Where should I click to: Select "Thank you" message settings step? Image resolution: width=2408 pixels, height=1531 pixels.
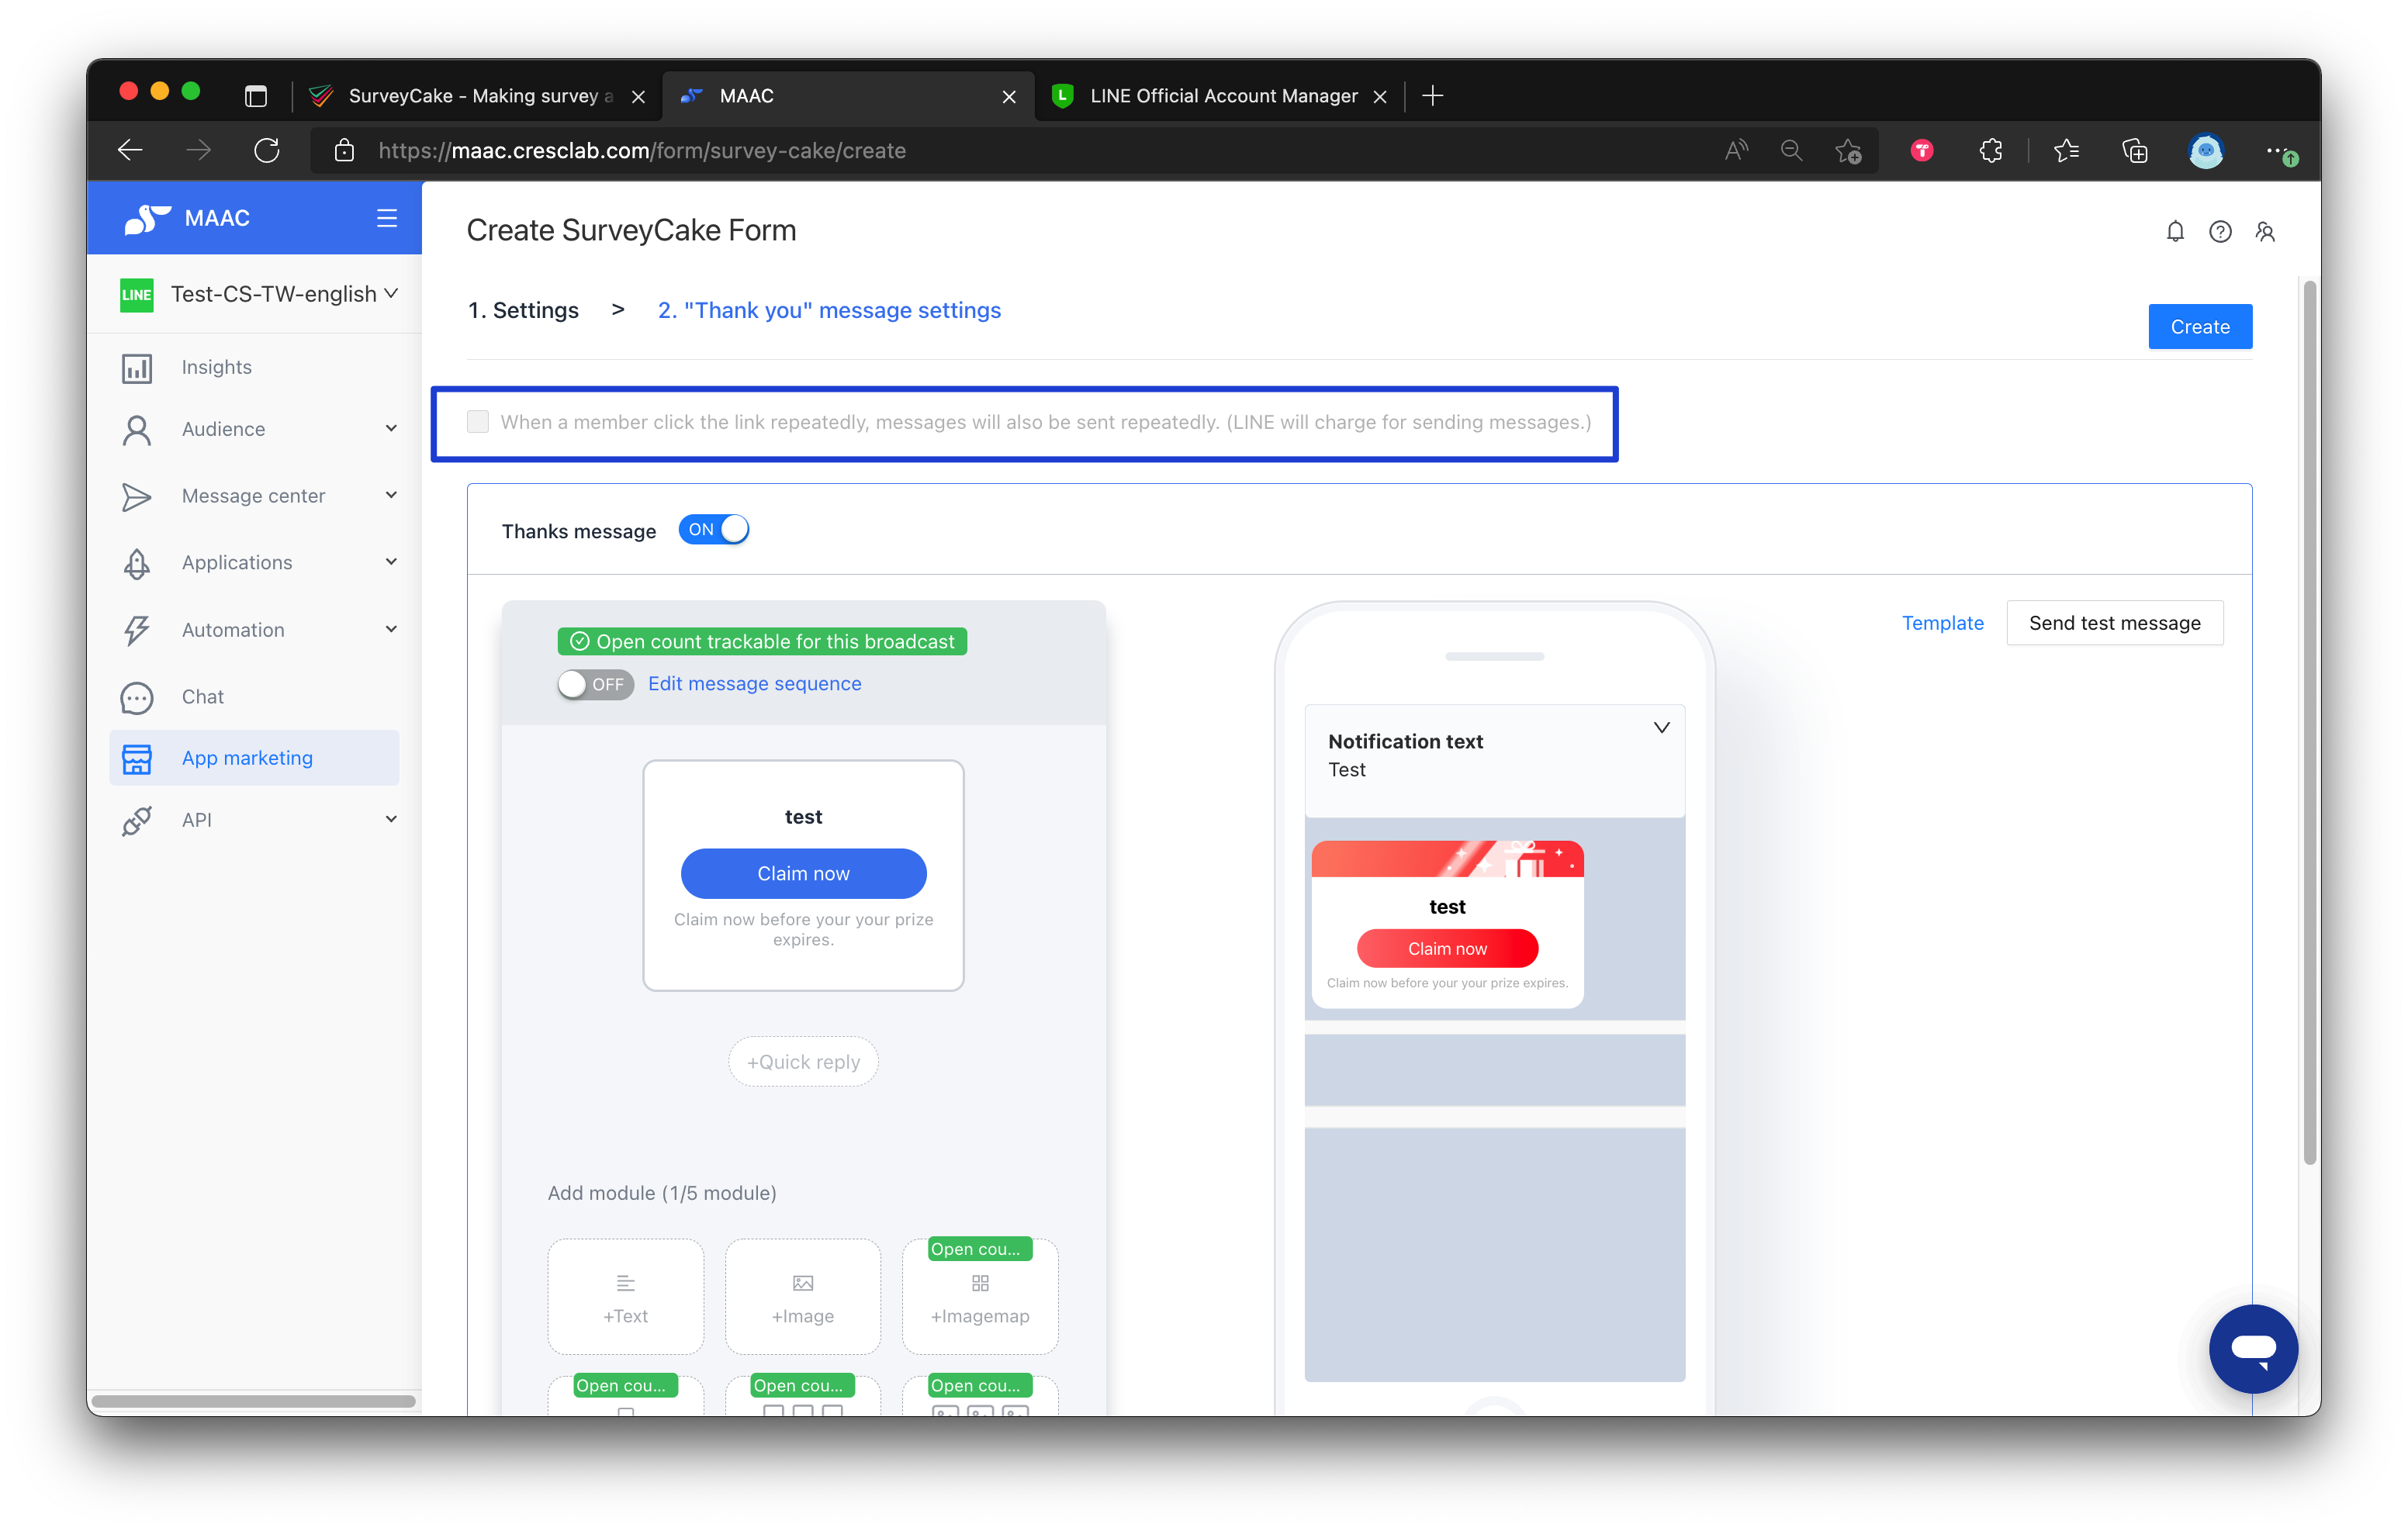[829, 311]
